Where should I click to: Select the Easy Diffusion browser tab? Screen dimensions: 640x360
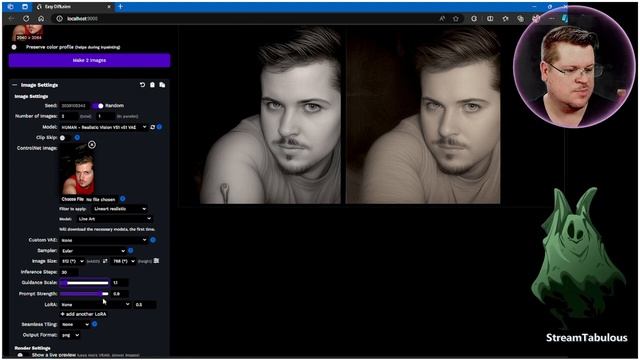tap(73, 7)
